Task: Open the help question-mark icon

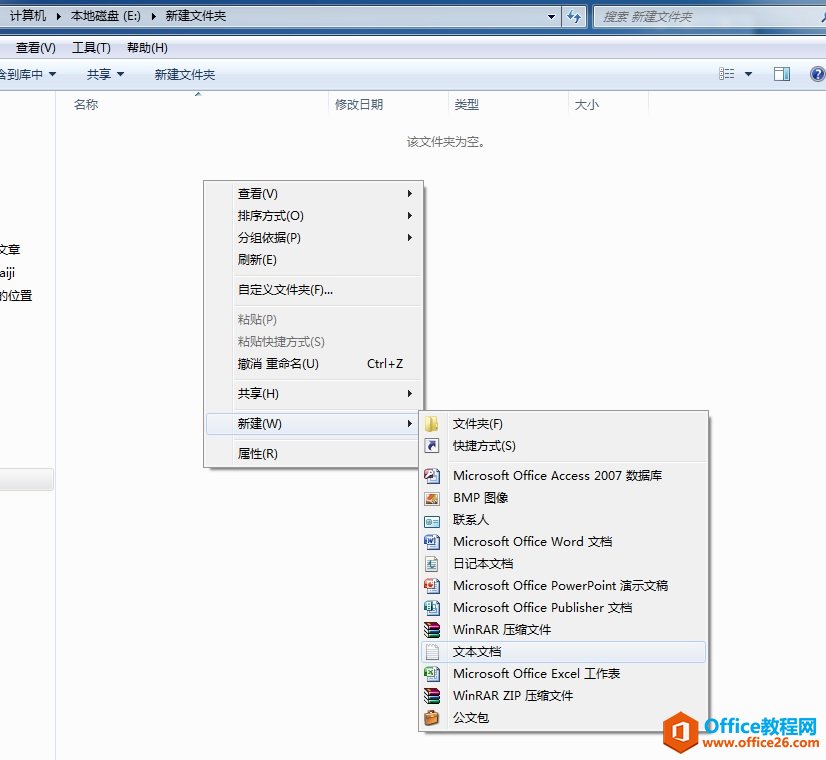Action: 817,74
